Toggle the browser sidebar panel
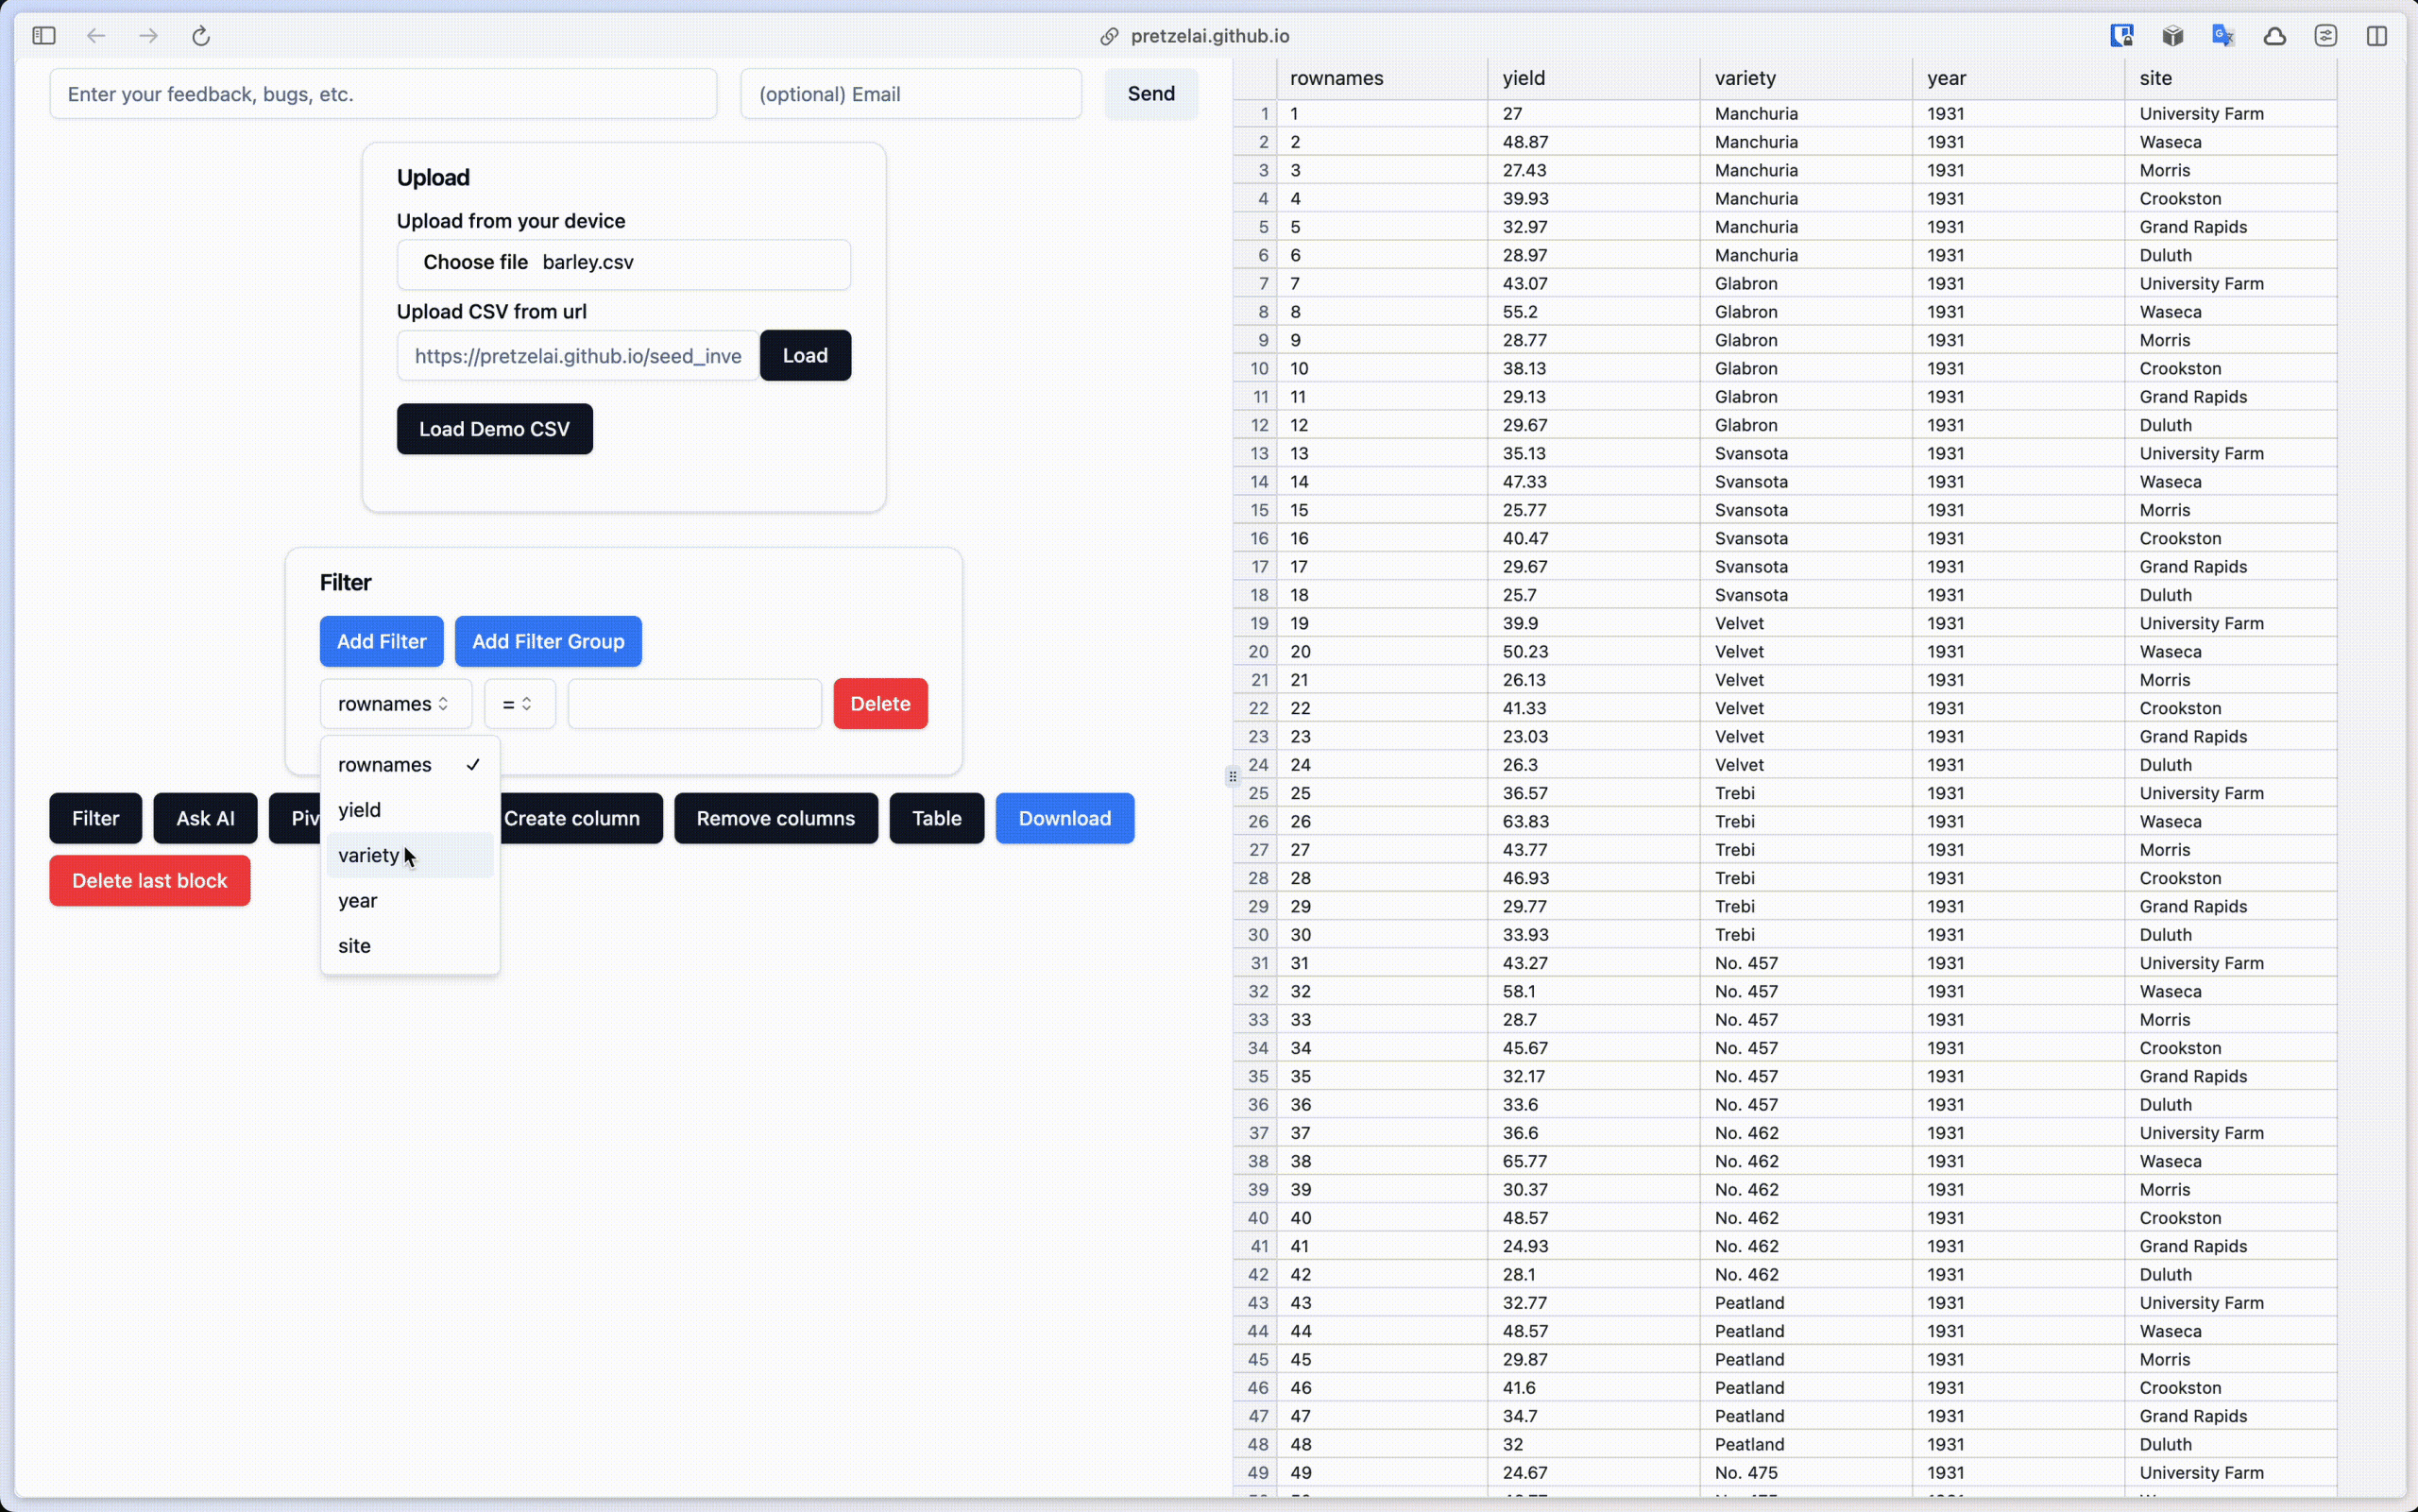Screen dimensions: 2418x1512 point(43,35)
